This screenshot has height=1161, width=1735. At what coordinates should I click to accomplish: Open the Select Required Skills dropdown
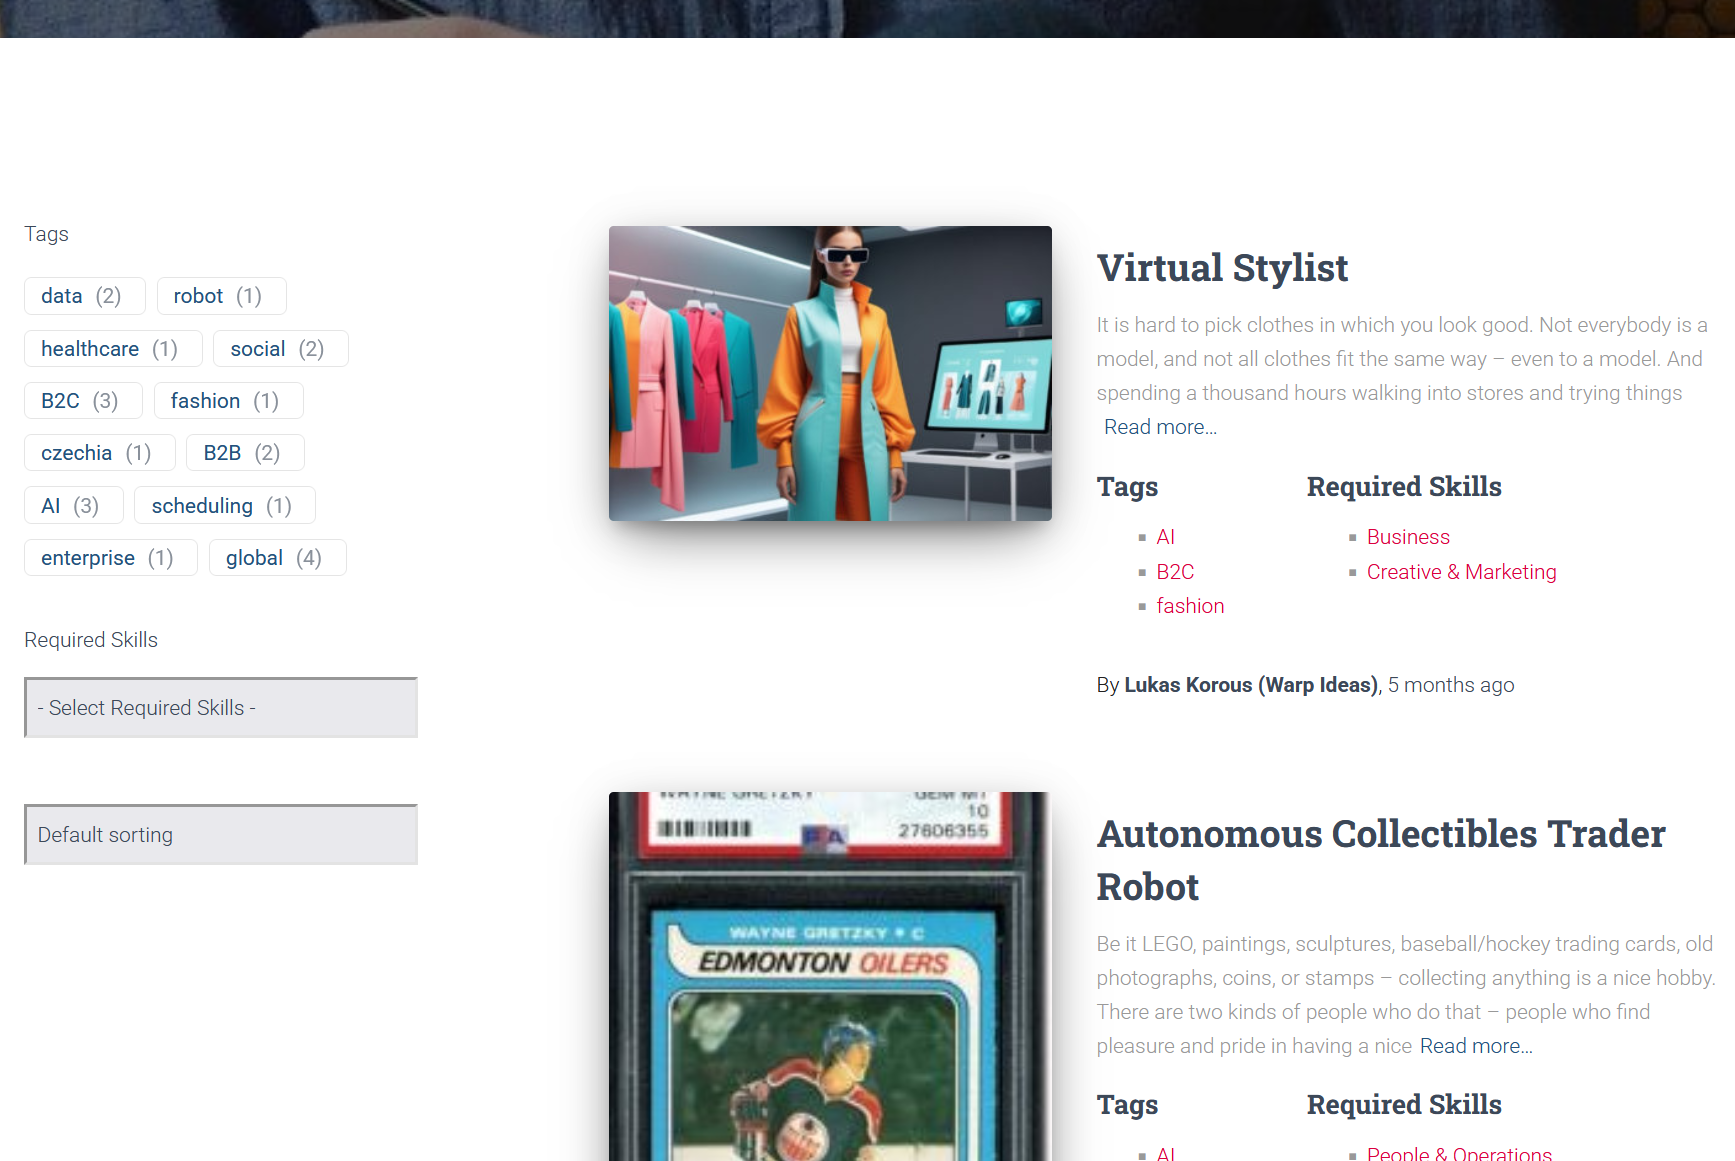coord(221,708)
